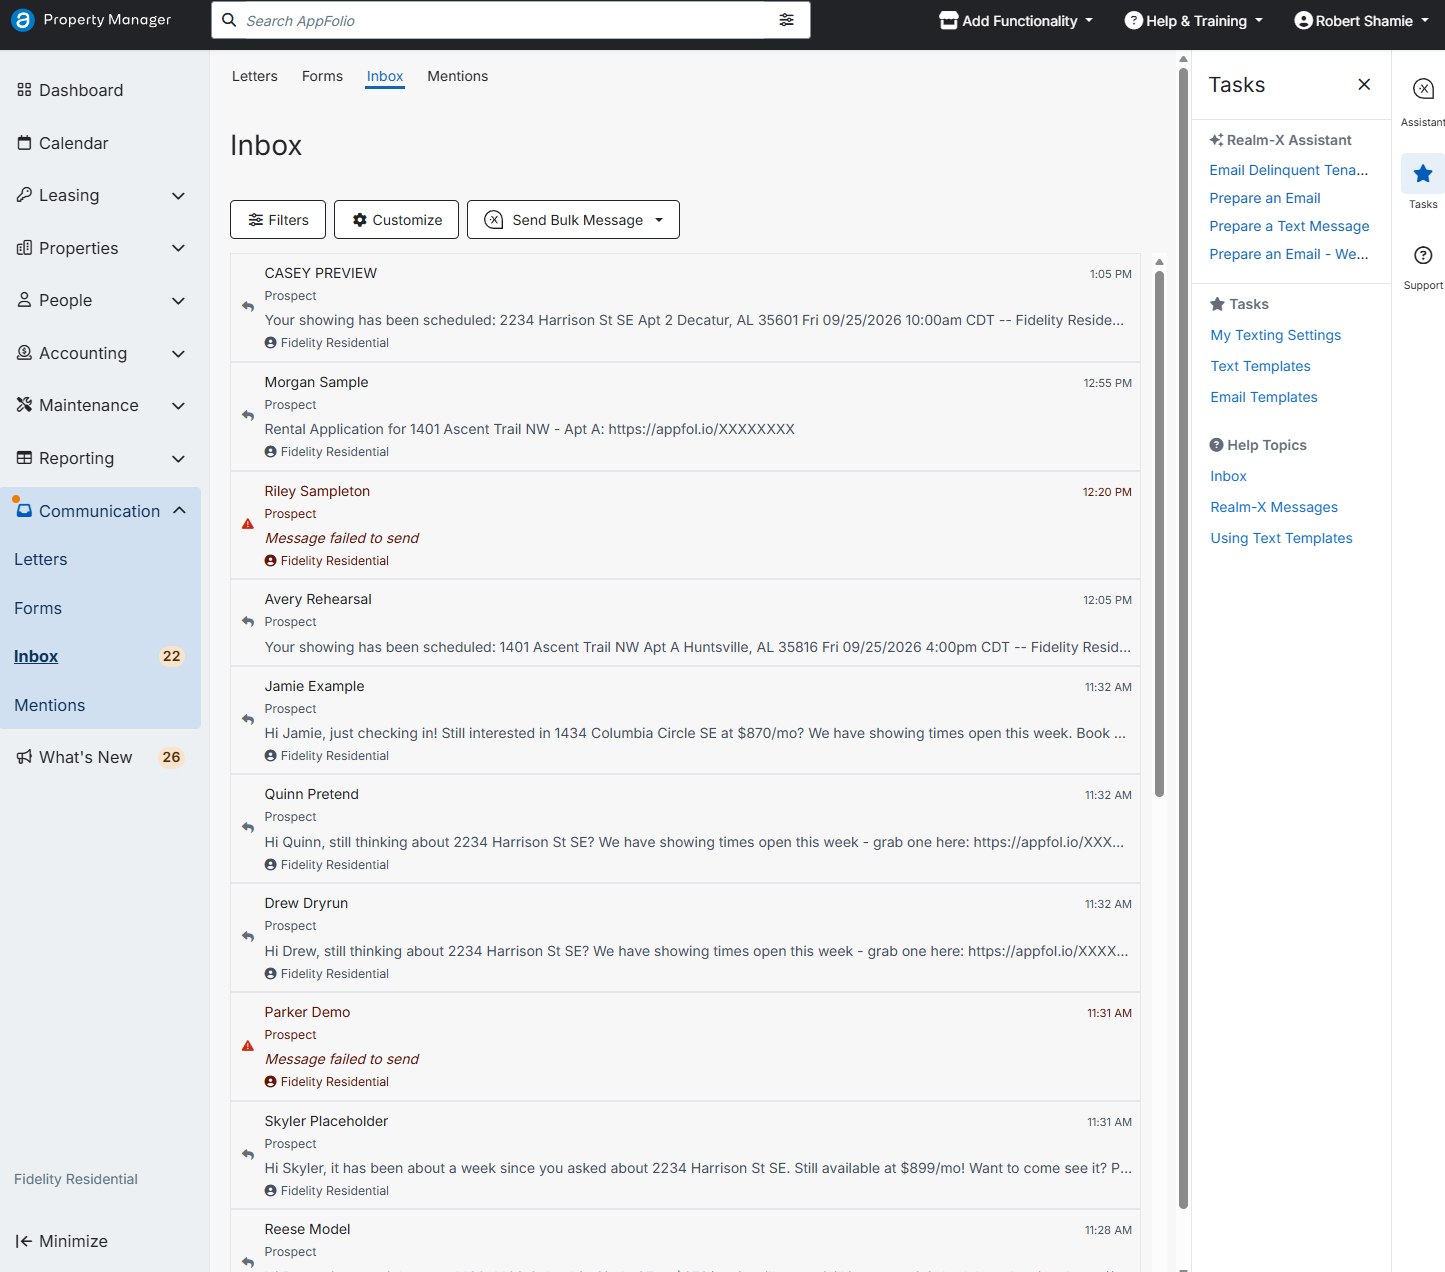Click the AppFolio logo icon
Screen dimensions: 1445x1272
click(23, 20)
